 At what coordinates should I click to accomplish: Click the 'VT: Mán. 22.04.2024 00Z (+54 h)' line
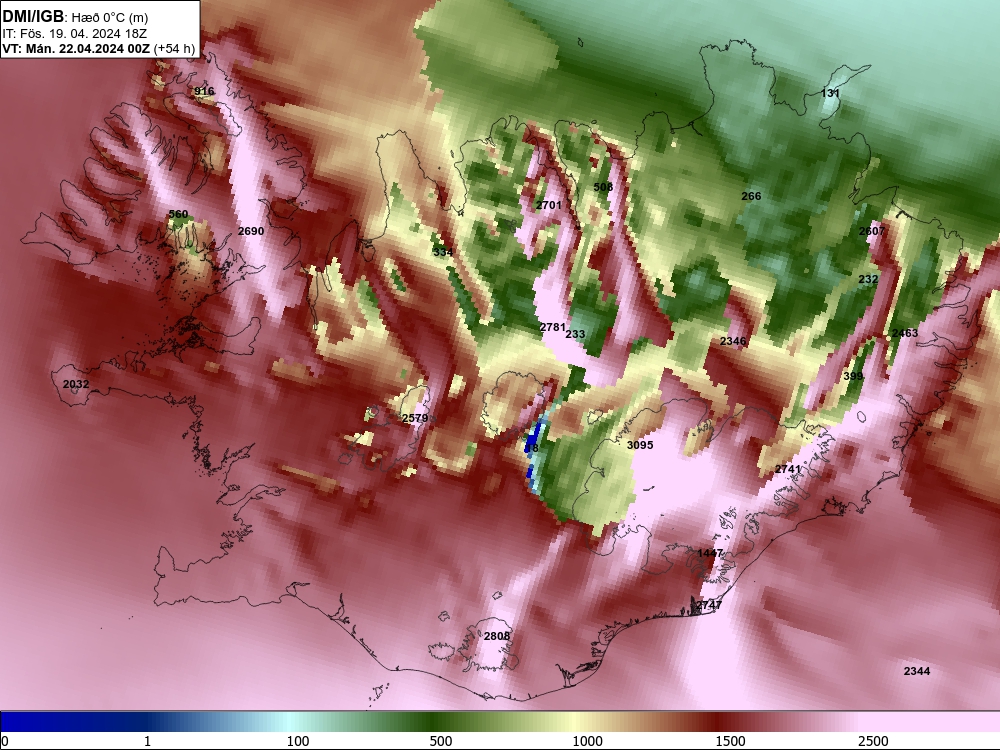[98, 49]
